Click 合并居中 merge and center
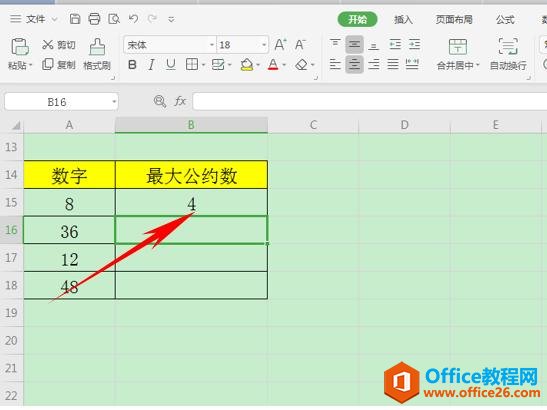The width and height of the screenshot is (547, 410). [x=458, y=54]
